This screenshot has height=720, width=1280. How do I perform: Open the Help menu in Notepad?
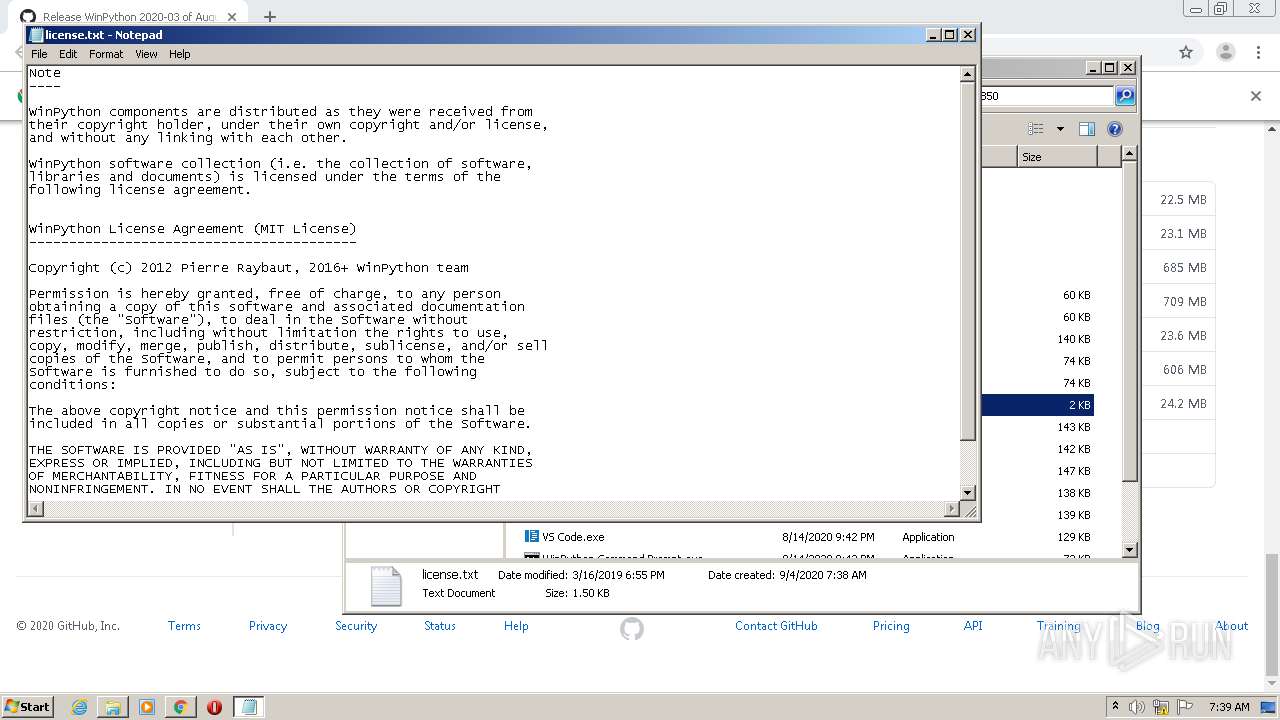tap(180, 54)
